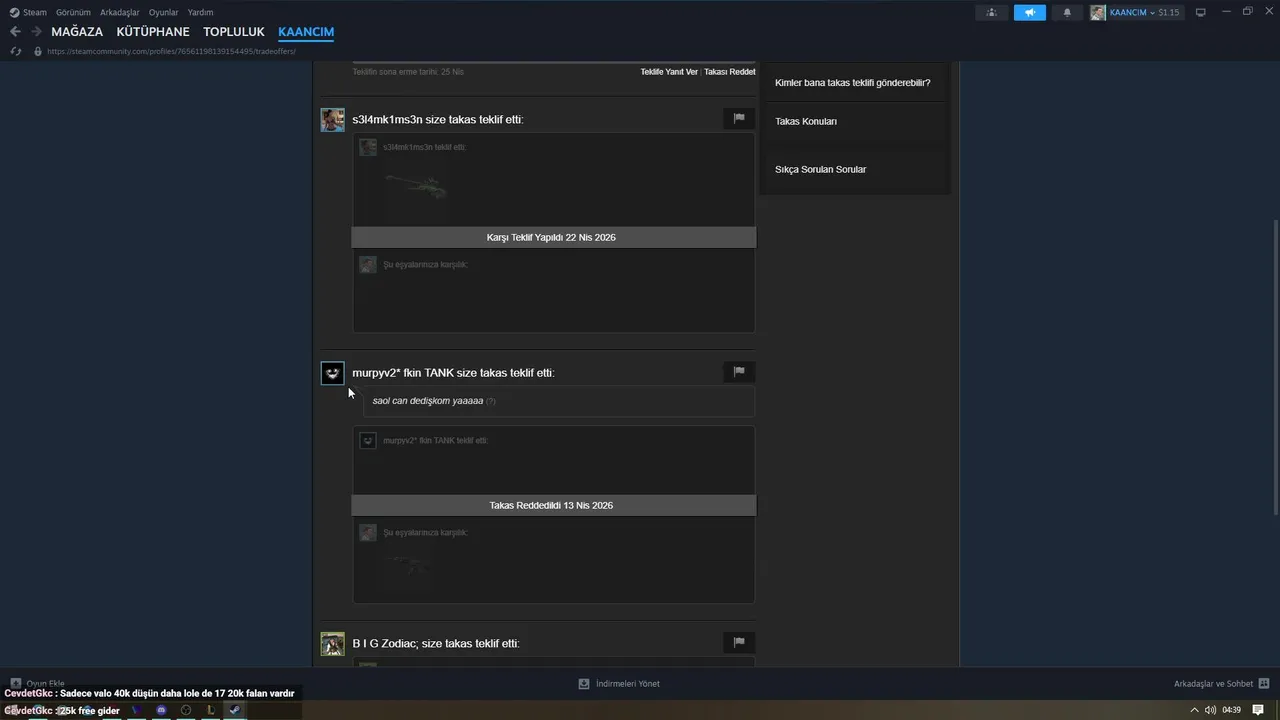Open the blue megaphone announcements button
This screenshot has height=720, width=1280.
point(1030,12)
